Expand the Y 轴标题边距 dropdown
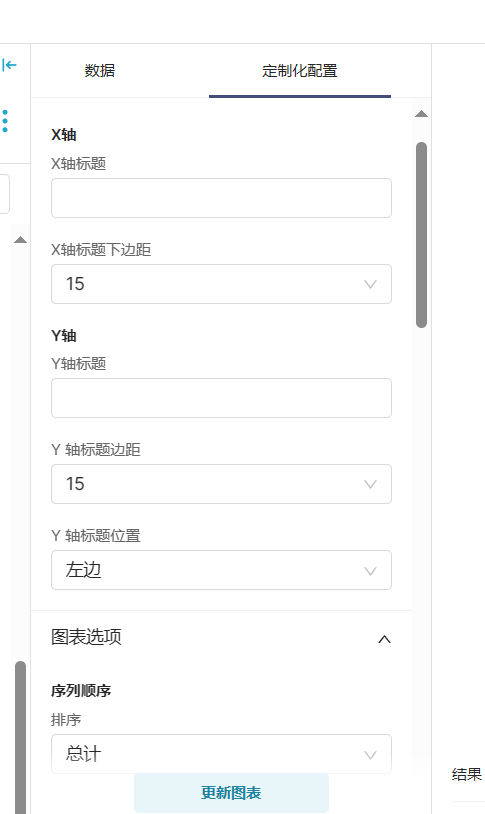The width and height of the screenshot is (485, 814). tap(221, 484)
